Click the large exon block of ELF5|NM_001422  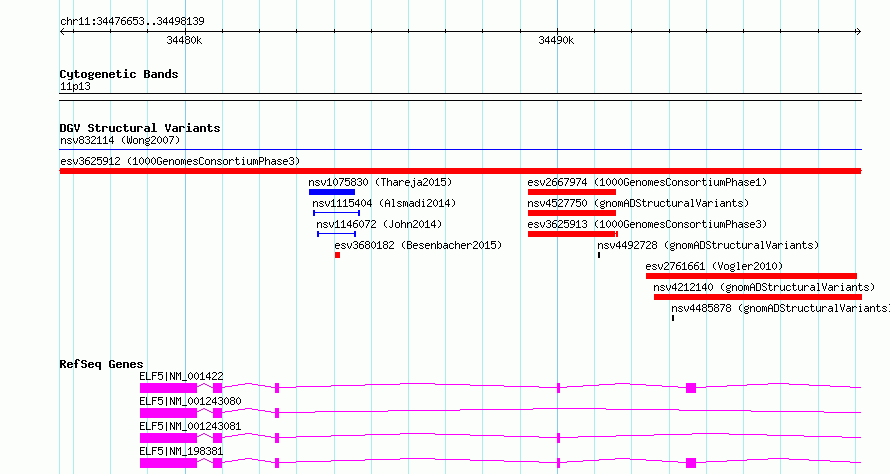pos(169,388)
